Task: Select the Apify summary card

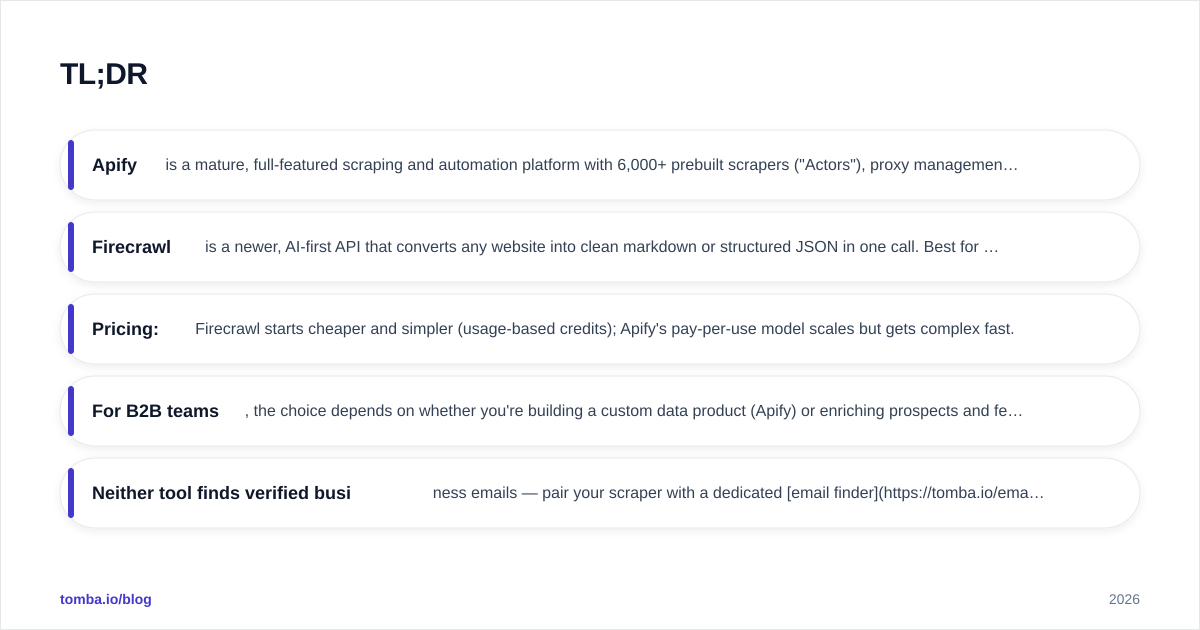Action: tap(600, 165)
